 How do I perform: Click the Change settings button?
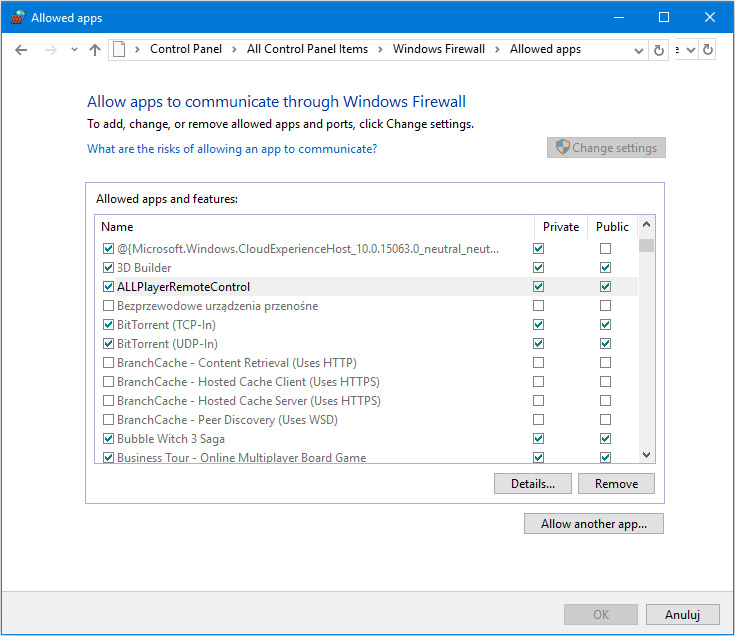coord(606,148)
